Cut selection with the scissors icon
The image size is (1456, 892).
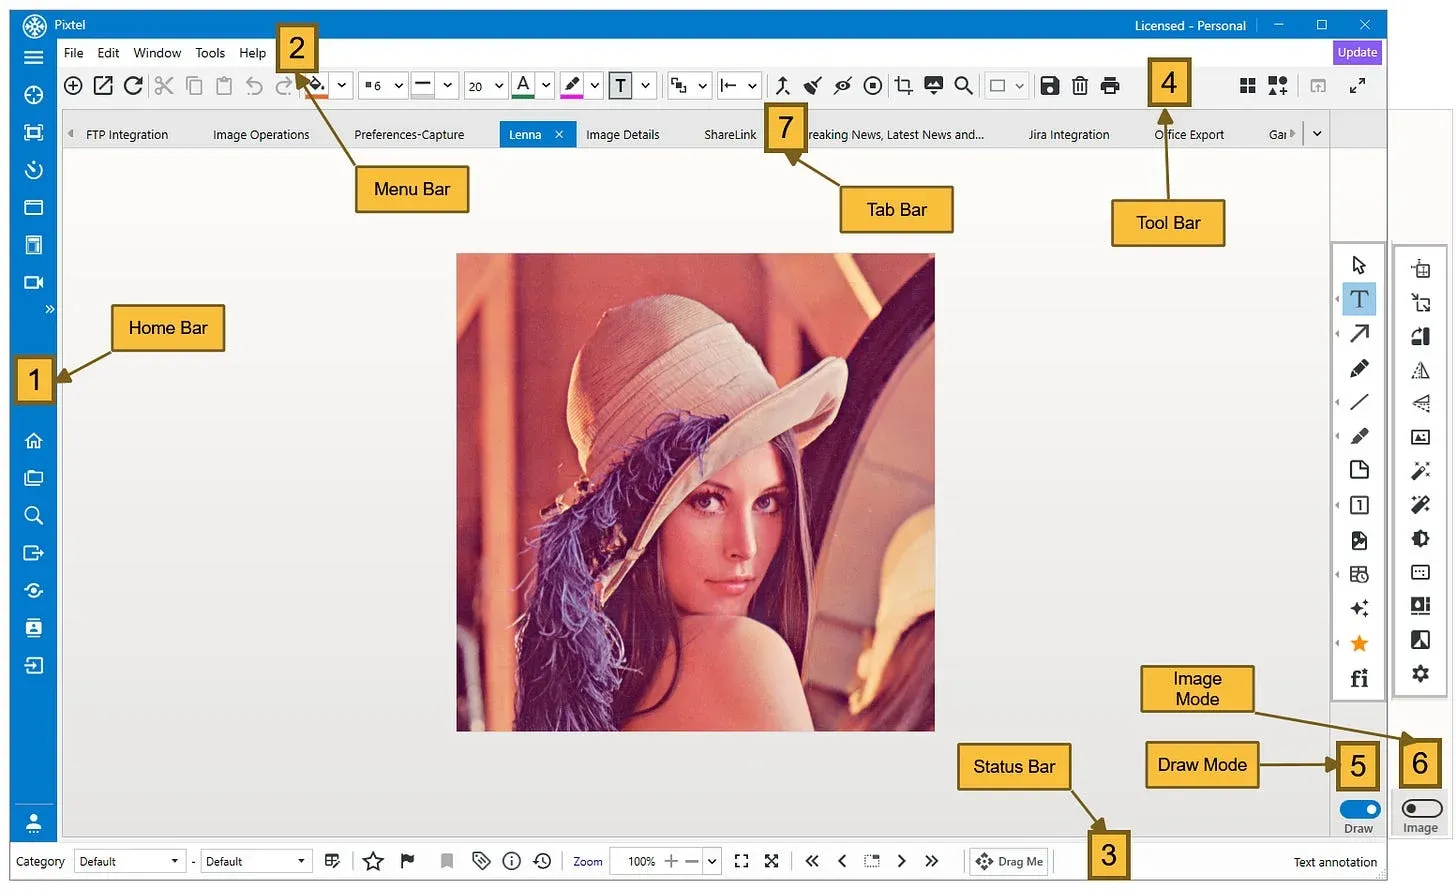click(164, 86)
